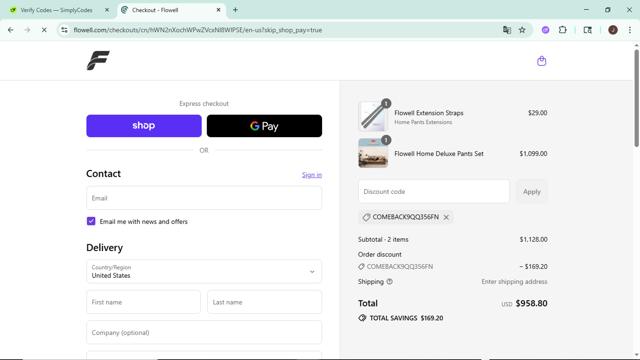
Task: Pay with the Shop Pay button
Action: [144, 126]
